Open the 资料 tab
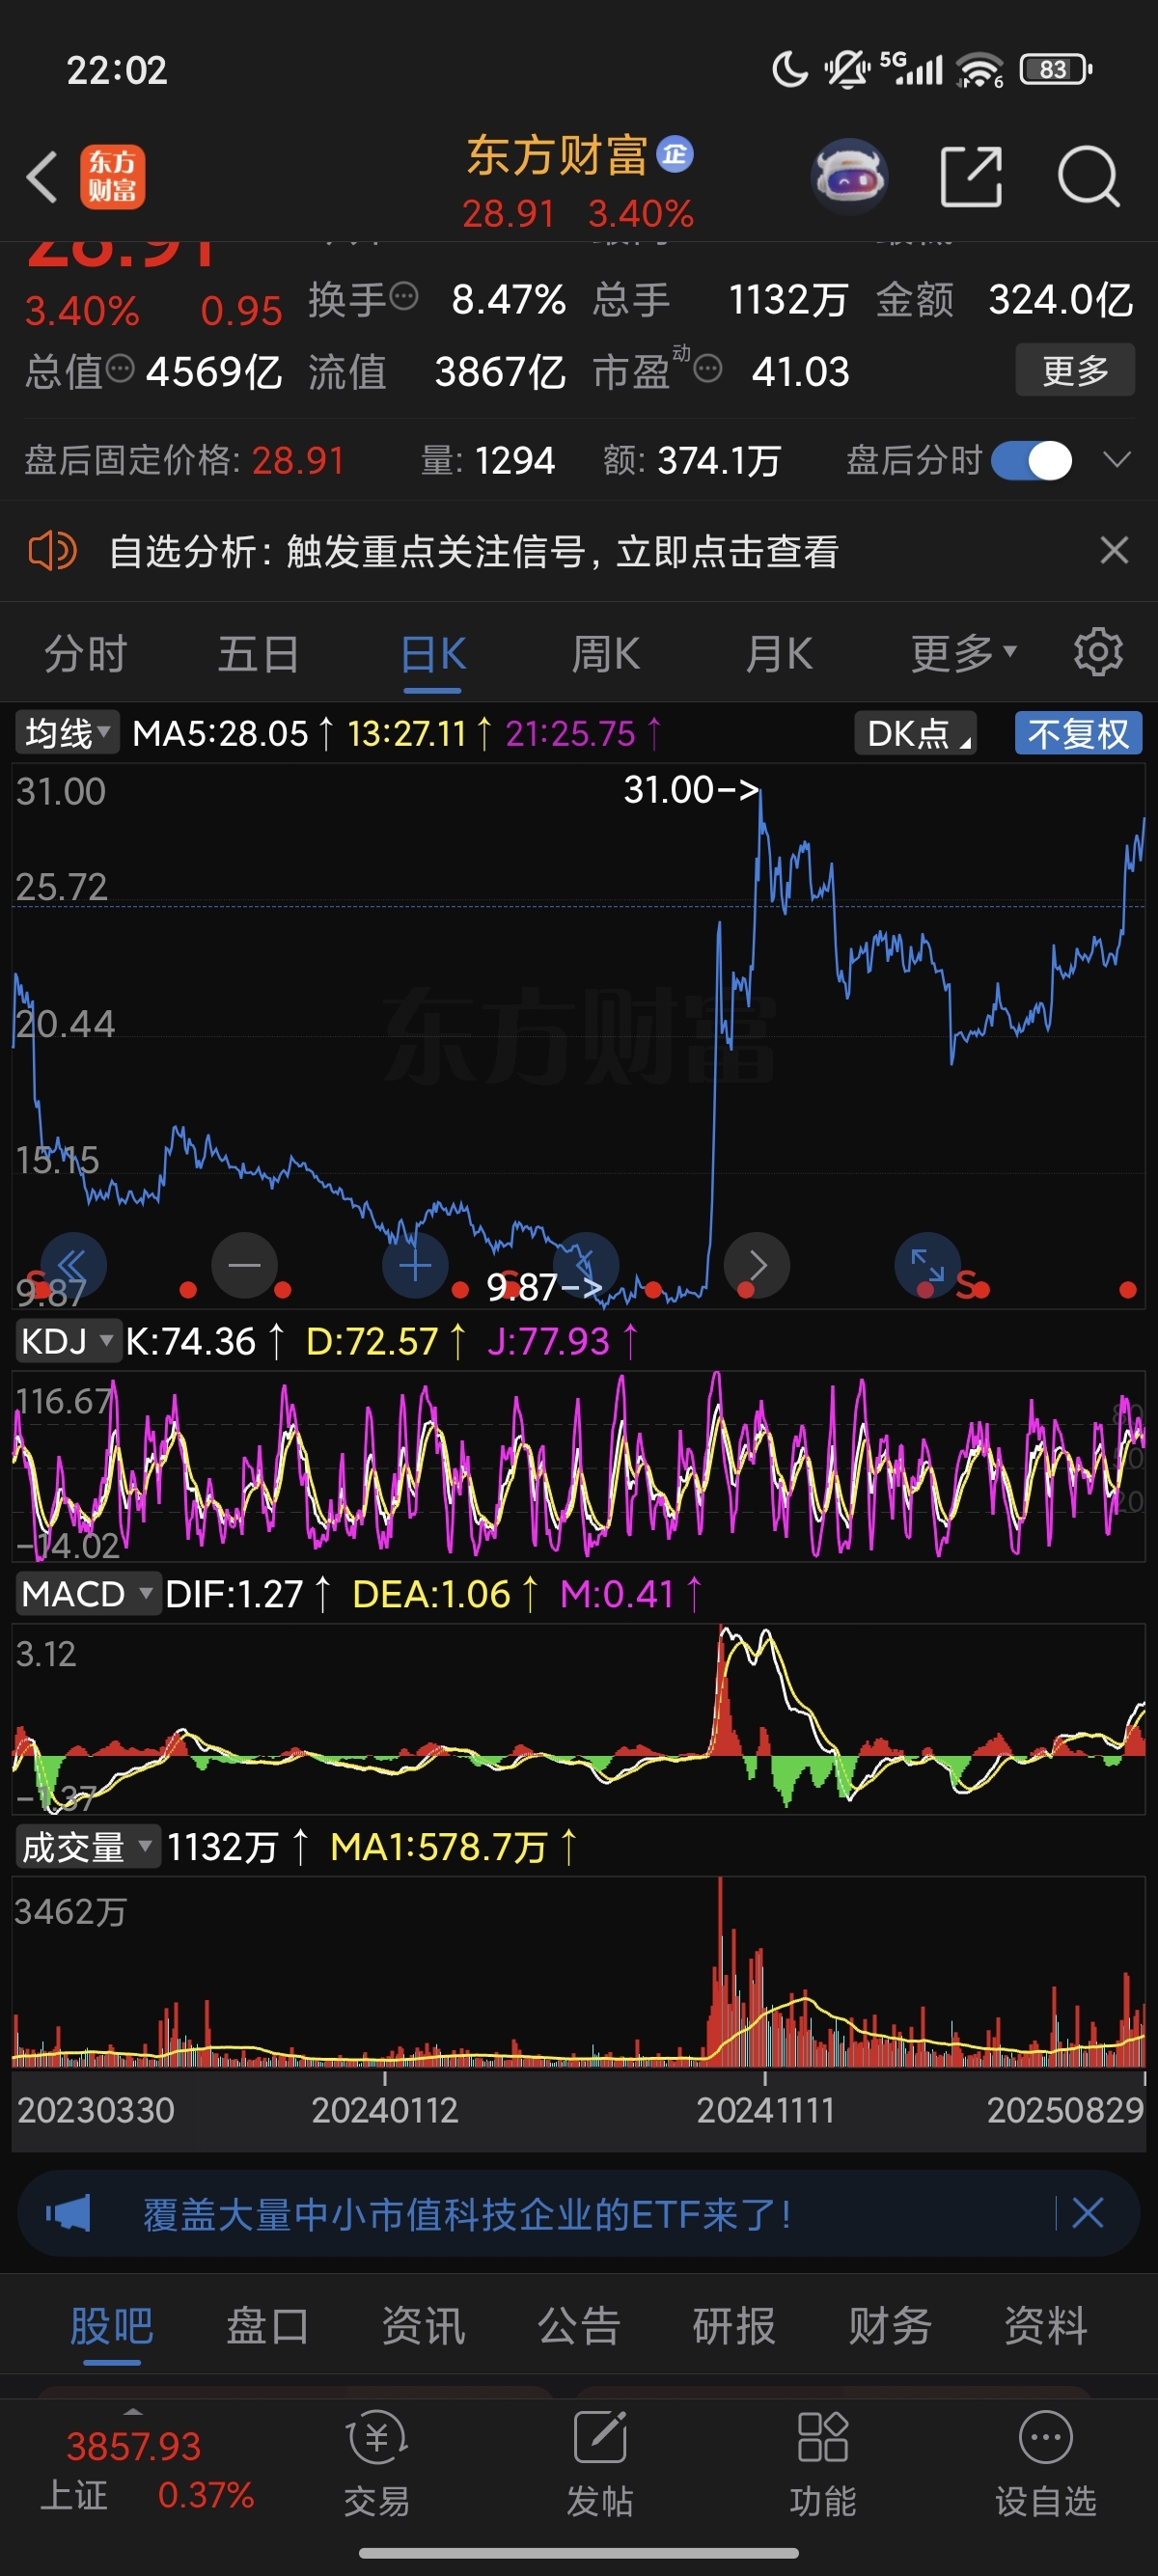Screen dimensions: 1158x2576 coord(1045,2325)
